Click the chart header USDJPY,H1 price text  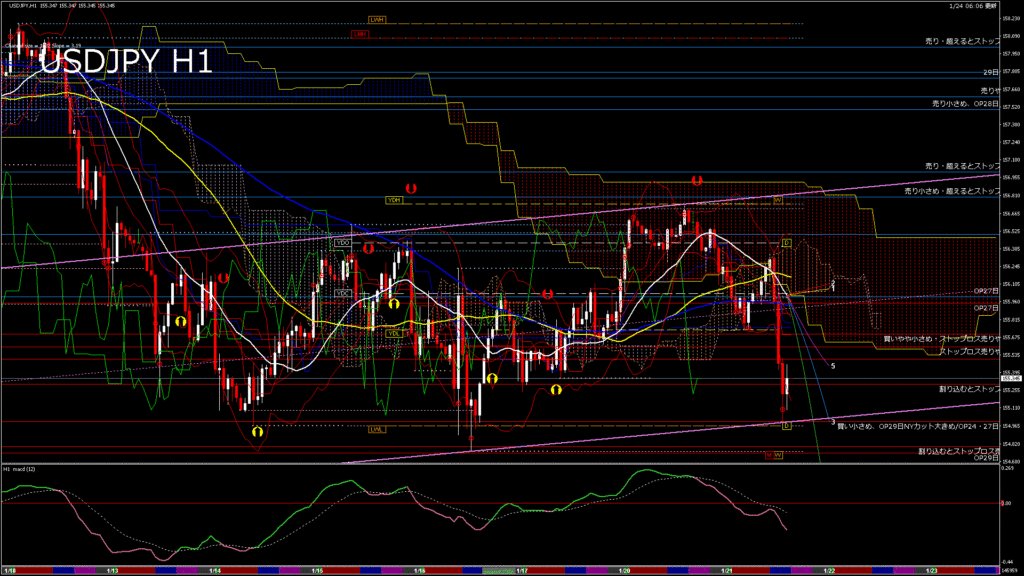pos(62,5)
